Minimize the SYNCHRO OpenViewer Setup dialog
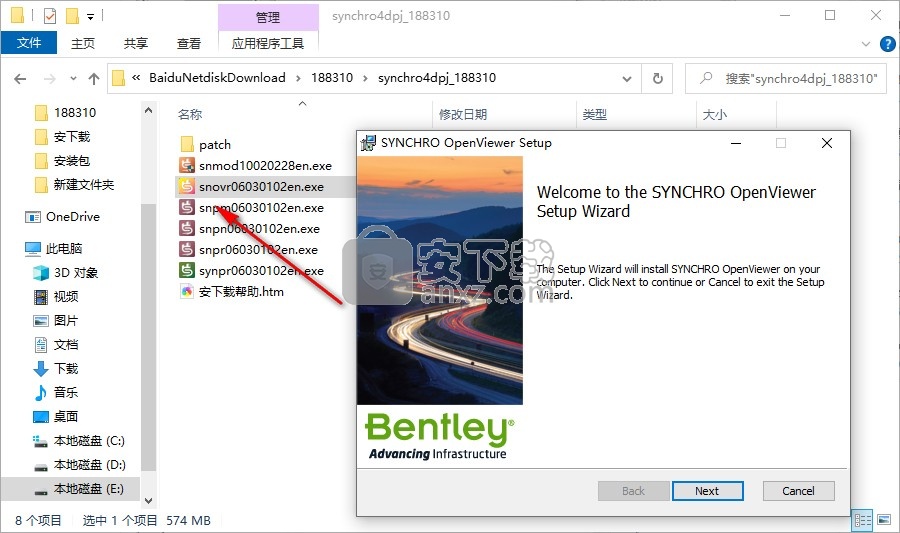The height and width of the screenshot is (533, 900). pyautogui.click(x=736, y=143)
